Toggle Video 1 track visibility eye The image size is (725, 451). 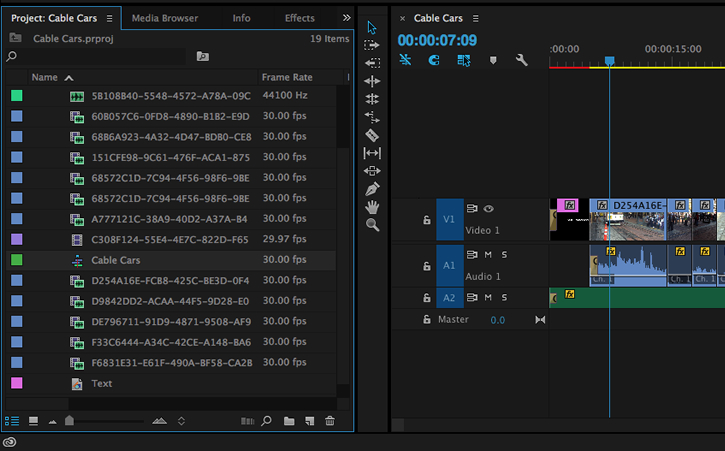point(488,209)
